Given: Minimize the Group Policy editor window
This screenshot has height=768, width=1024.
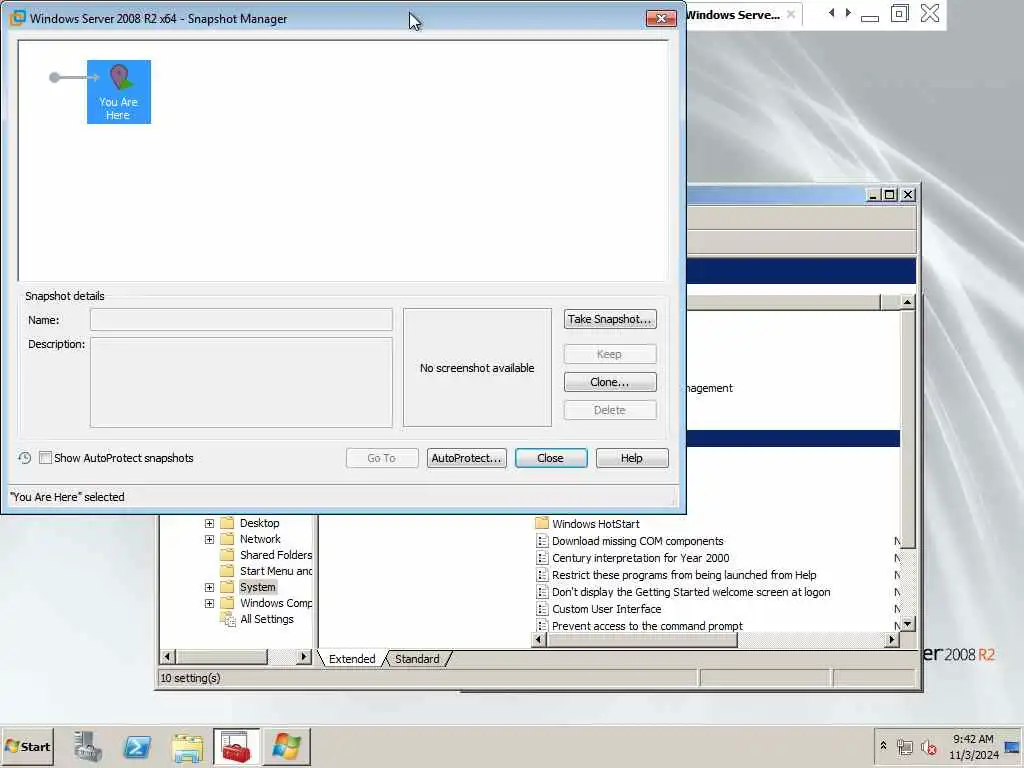Looking at the screenshot, I should (872, 195).
